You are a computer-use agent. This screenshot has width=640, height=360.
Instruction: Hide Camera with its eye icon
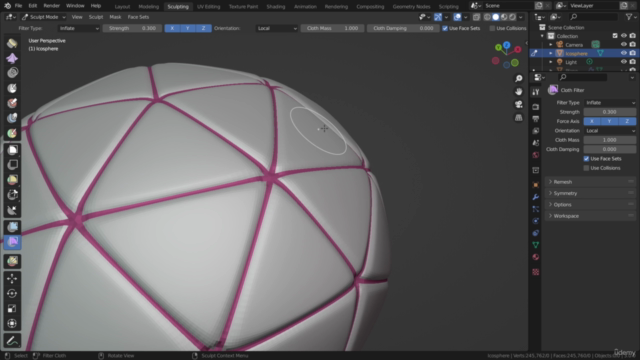[623, 44]
